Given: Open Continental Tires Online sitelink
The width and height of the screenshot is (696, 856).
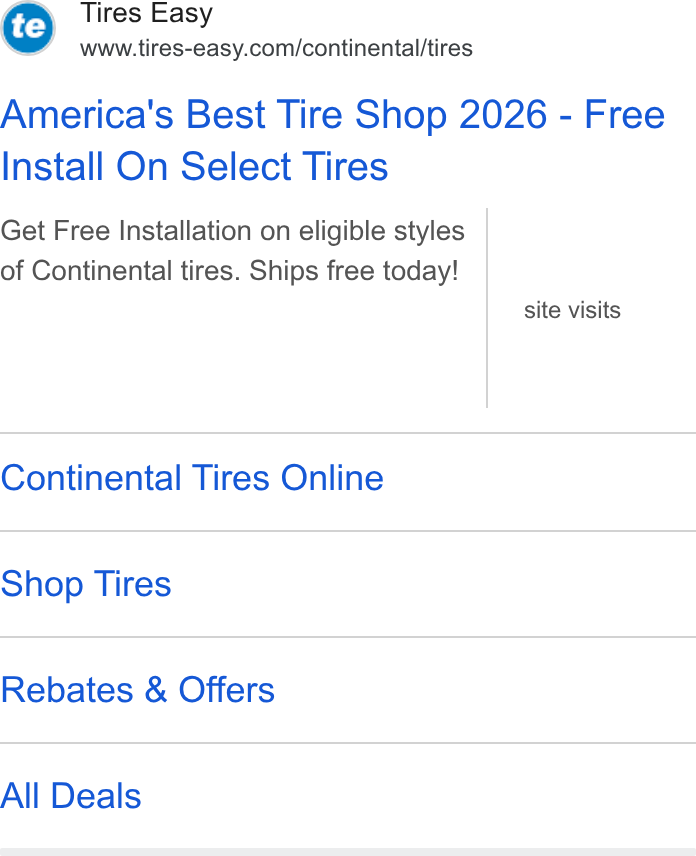Looking at the screenshot, I should (x=192, y=478).
